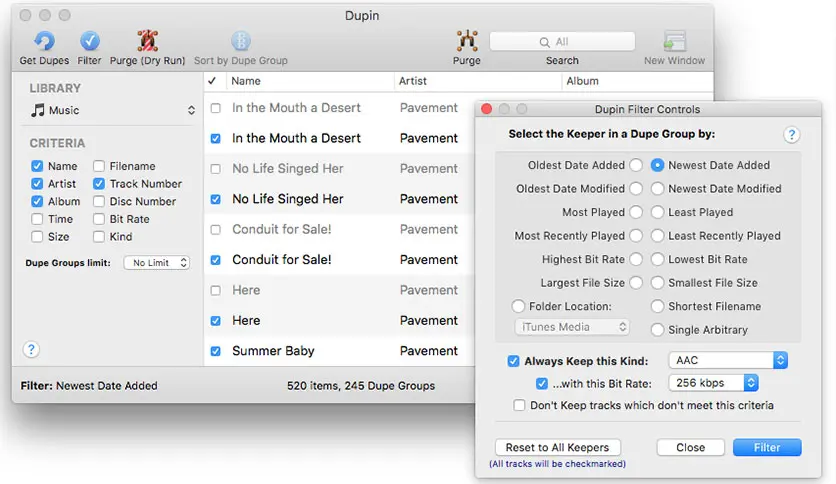Click the magnifier icon in search field
Screen dimensions: 836x484
point(544,42)
